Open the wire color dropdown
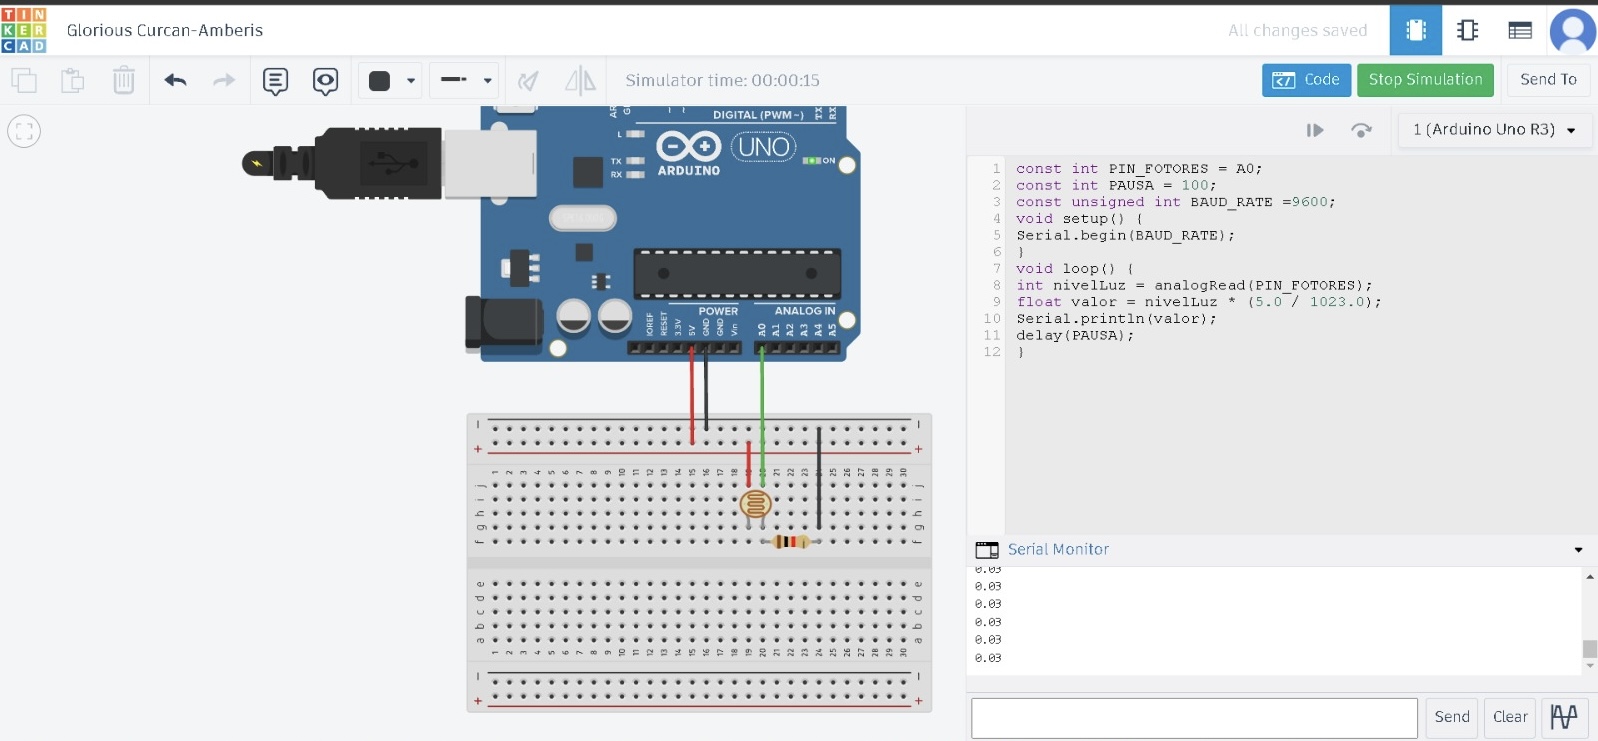The width and height of the screenshot is (1598, 741). (391, 80)
